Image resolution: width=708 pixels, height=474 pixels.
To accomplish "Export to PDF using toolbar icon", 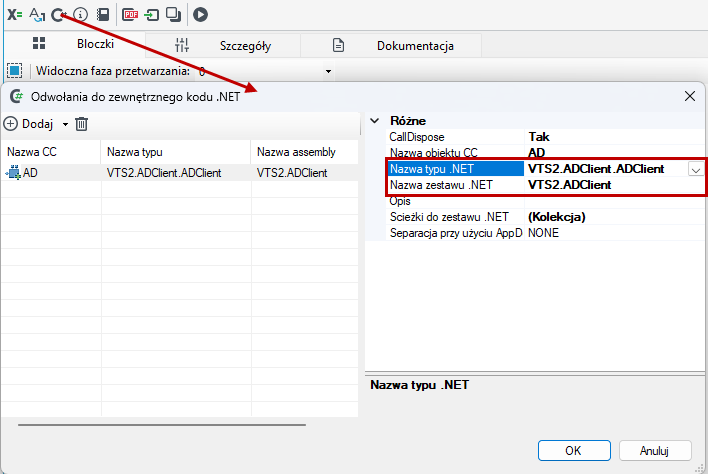I will 130,15.
